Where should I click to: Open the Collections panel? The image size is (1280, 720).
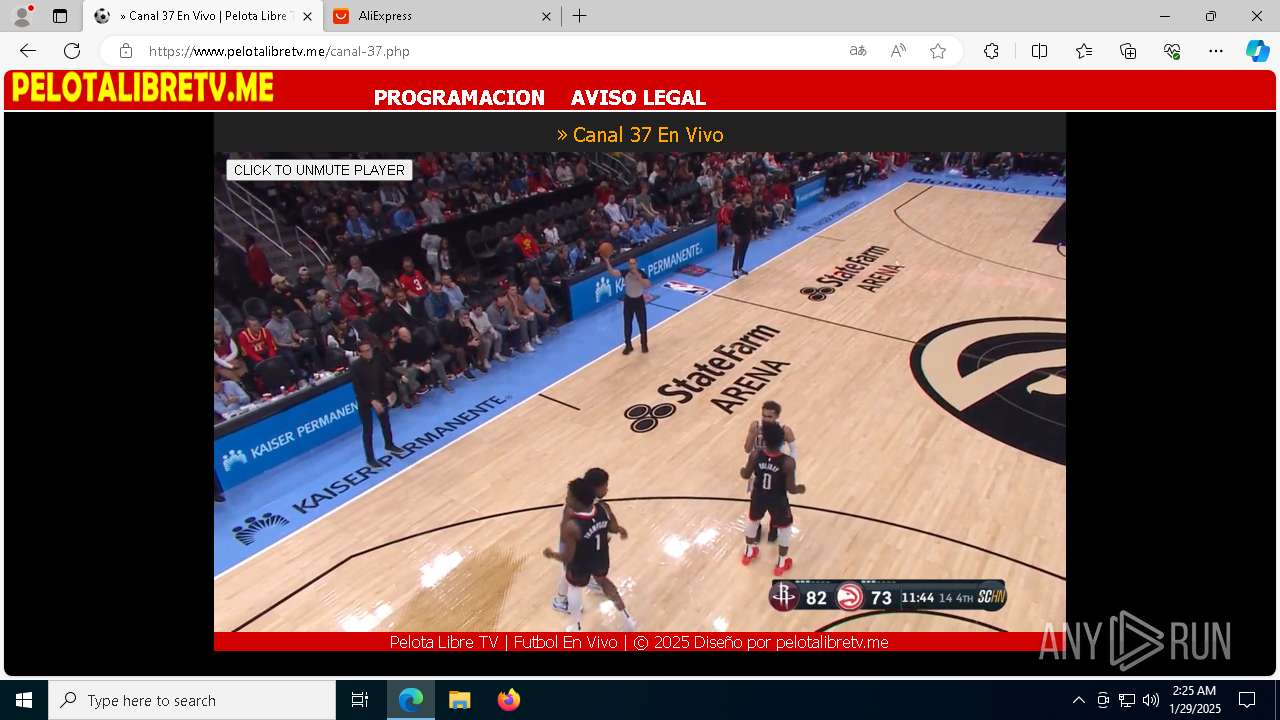[x=1128, y=51]
